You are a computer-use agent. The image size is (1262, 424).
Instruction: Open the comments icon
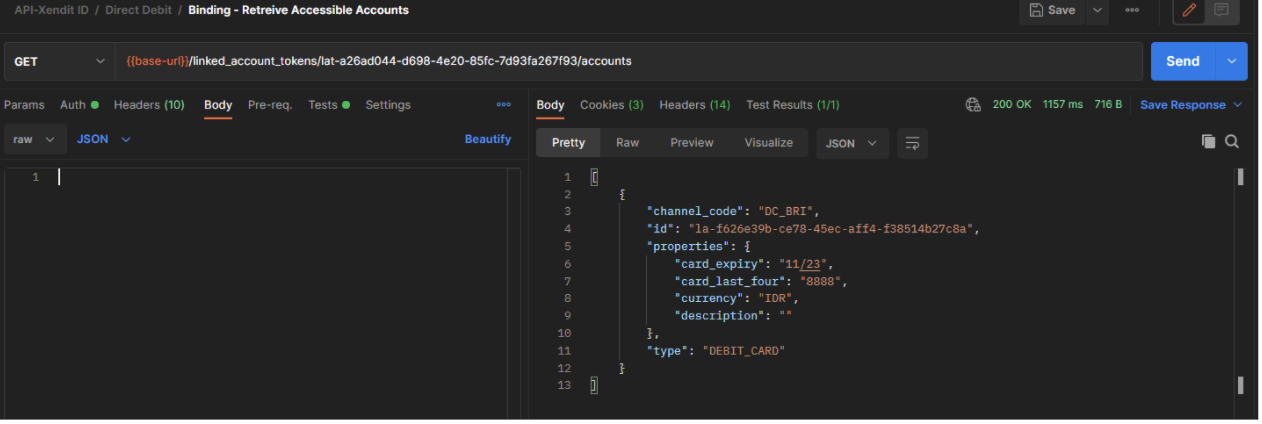point(1221,10)
